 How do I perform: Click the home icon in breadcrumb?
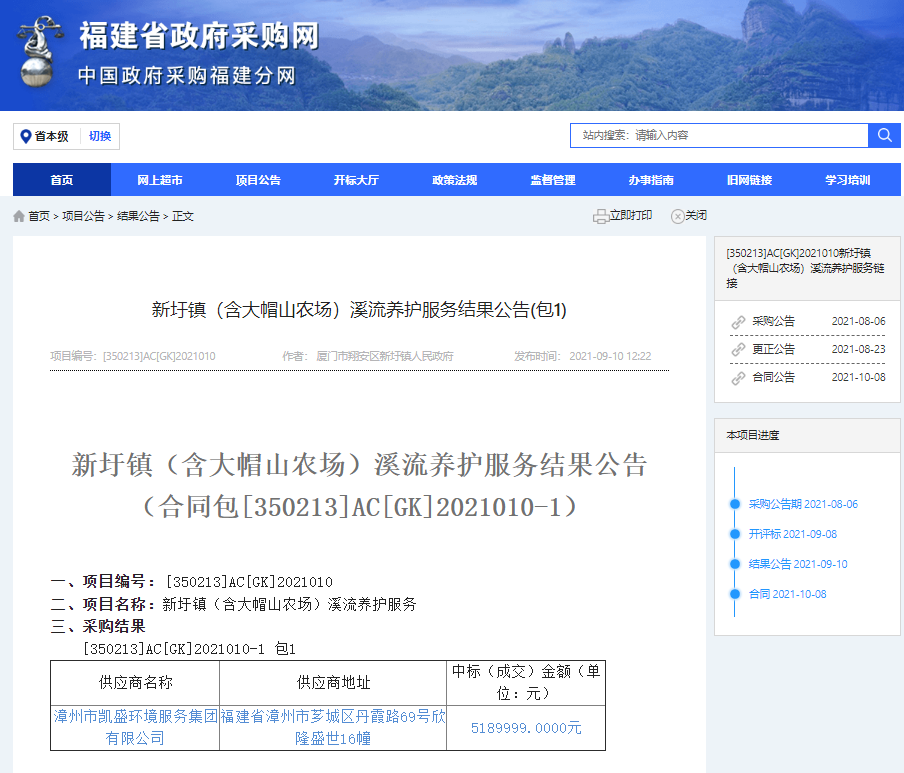(x=19, y=216)
